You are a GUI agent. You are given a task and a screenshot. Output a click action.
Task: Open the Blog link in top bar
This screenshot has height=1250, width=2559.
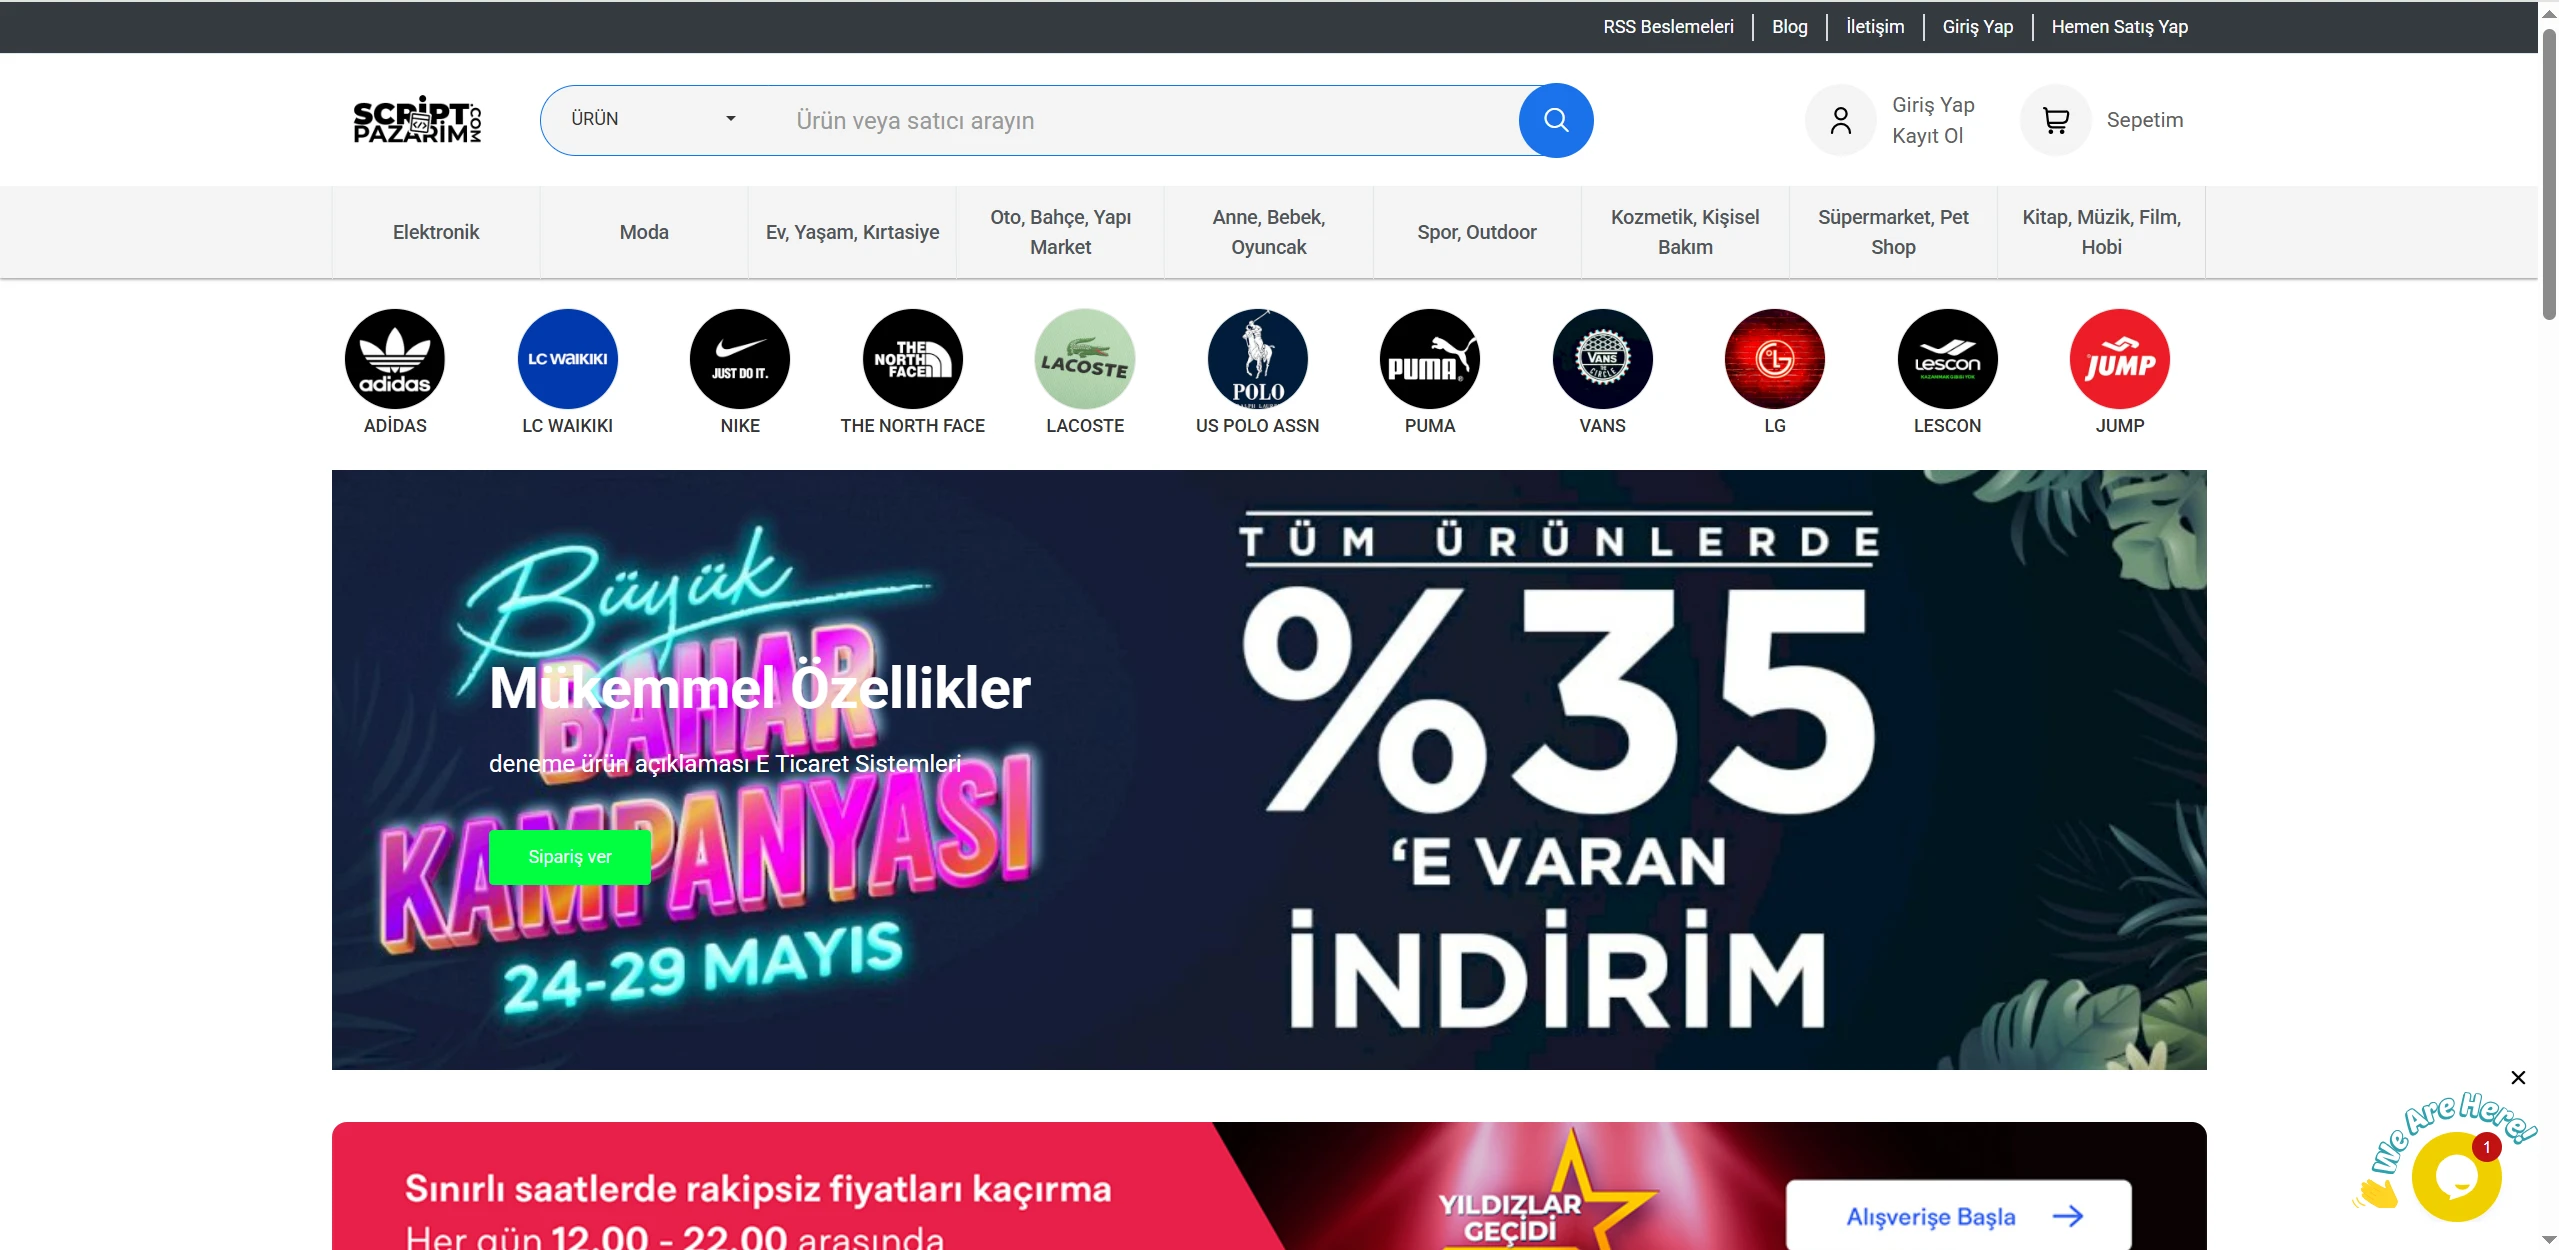[x=1790, y=27]
